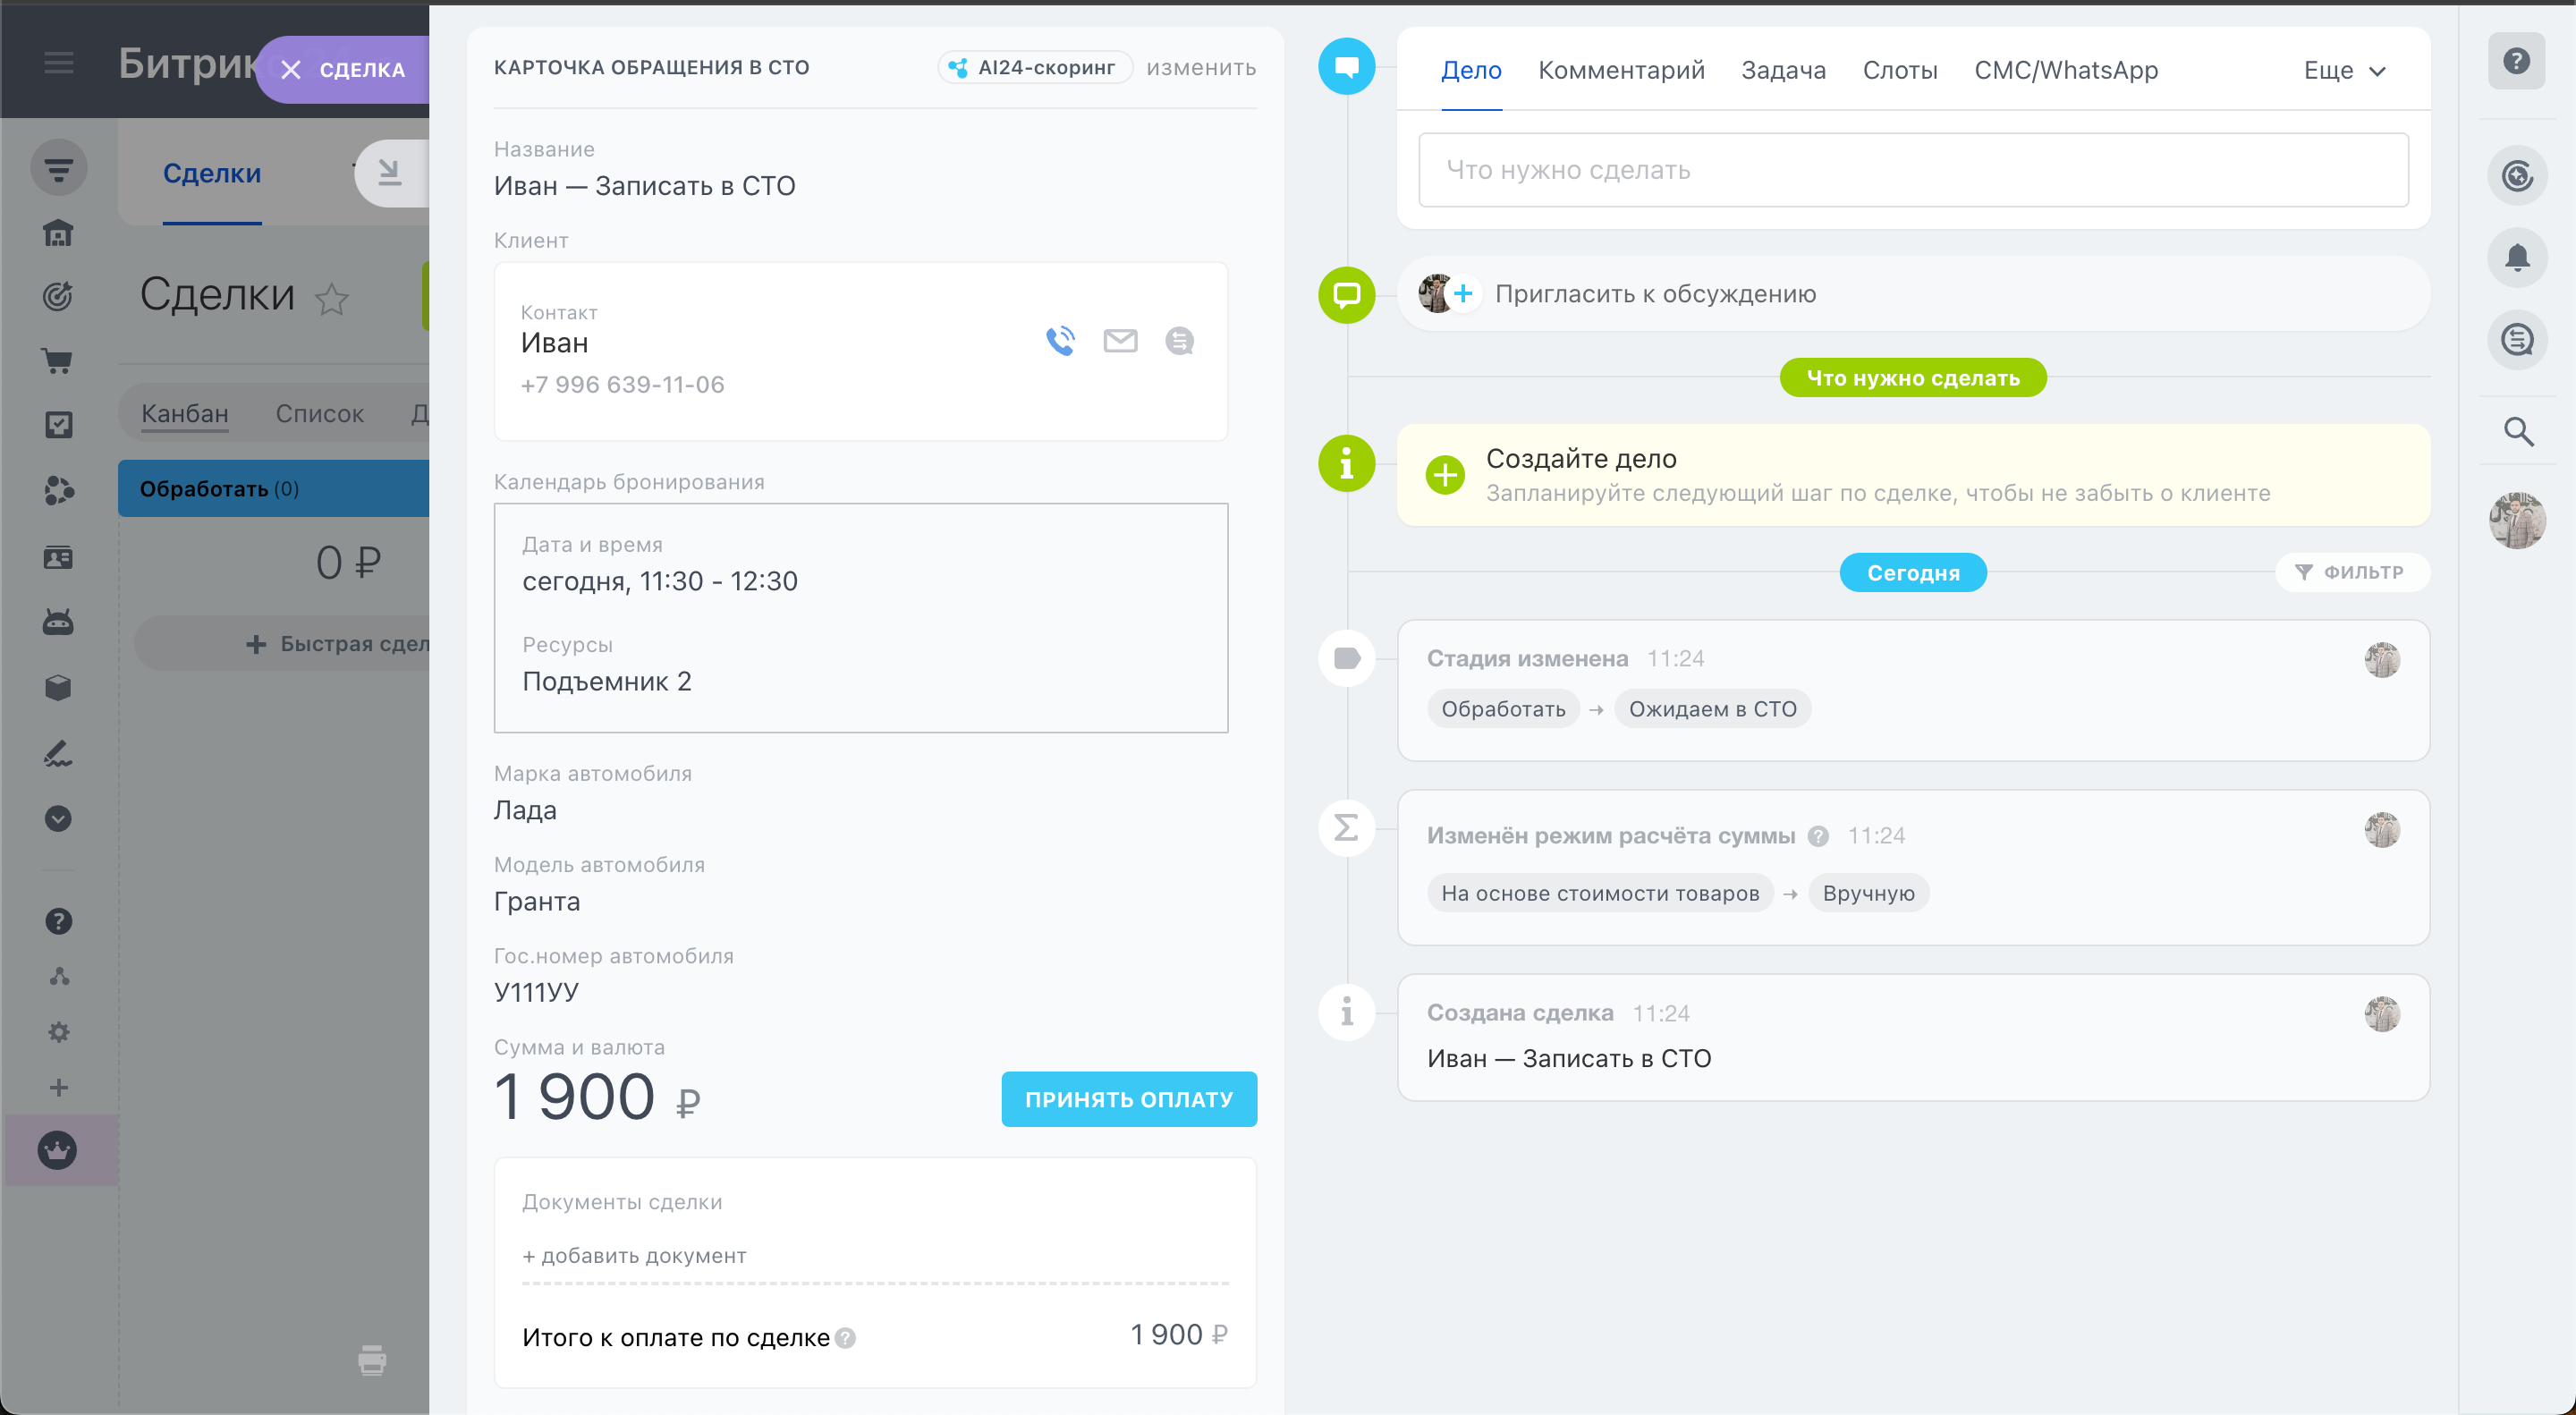Image resolution: width=2576 pixels, height=1415 pixels.
Task: Click the email envelope icon in contact card
Action: [1120, 341]
